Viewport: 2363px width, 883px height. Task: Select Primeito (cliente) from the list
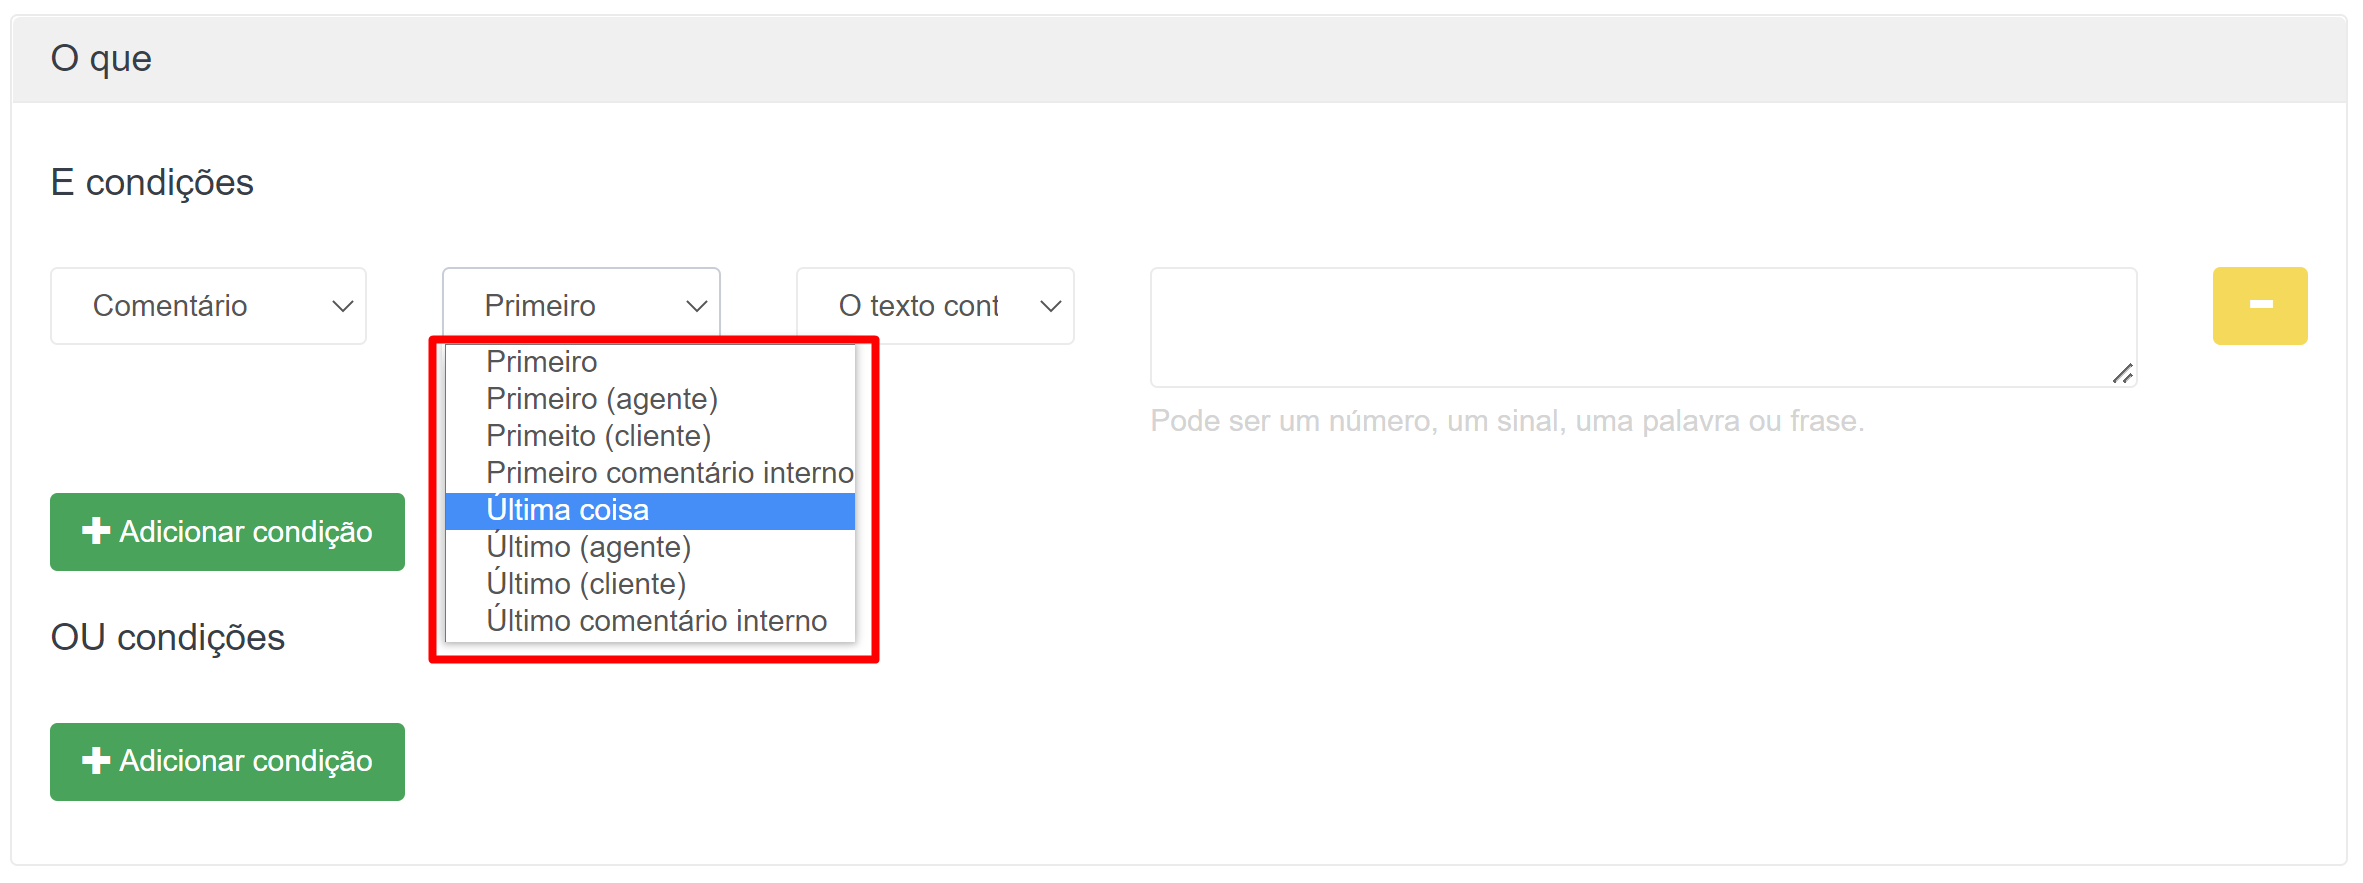tap(598, 435)
